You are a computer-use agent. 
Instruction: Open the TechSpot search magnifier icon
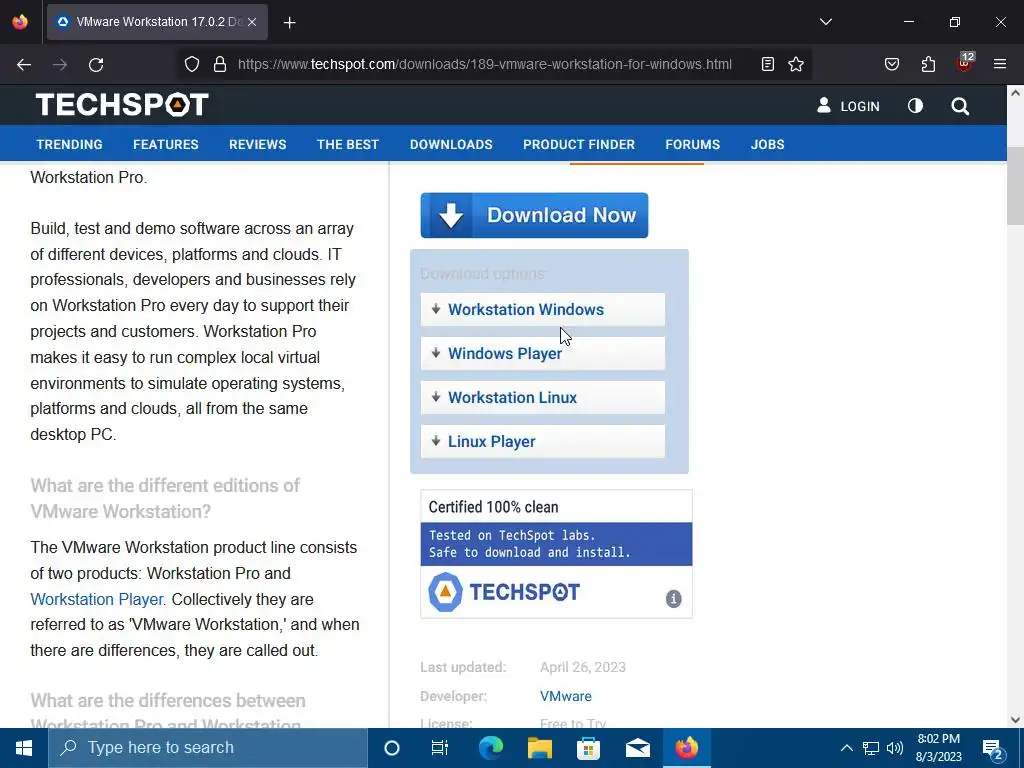point(960,106)
